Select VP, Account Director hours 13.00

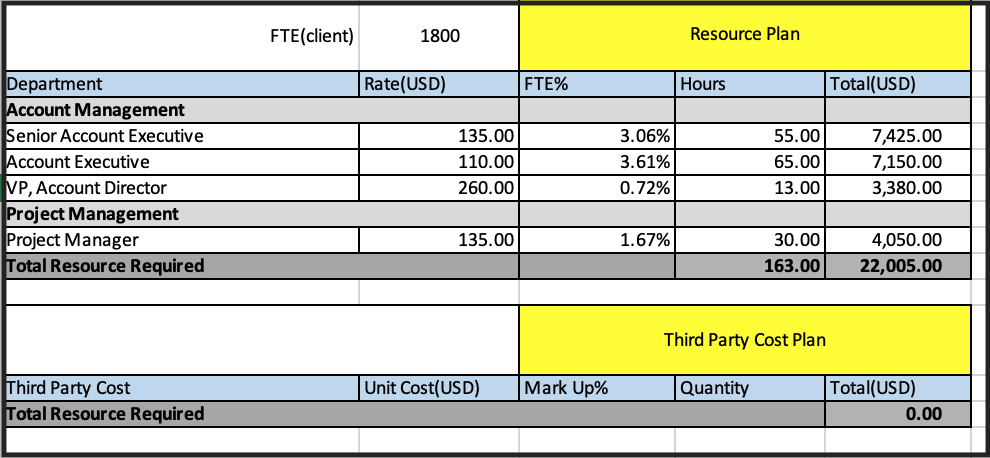[749, 188]
